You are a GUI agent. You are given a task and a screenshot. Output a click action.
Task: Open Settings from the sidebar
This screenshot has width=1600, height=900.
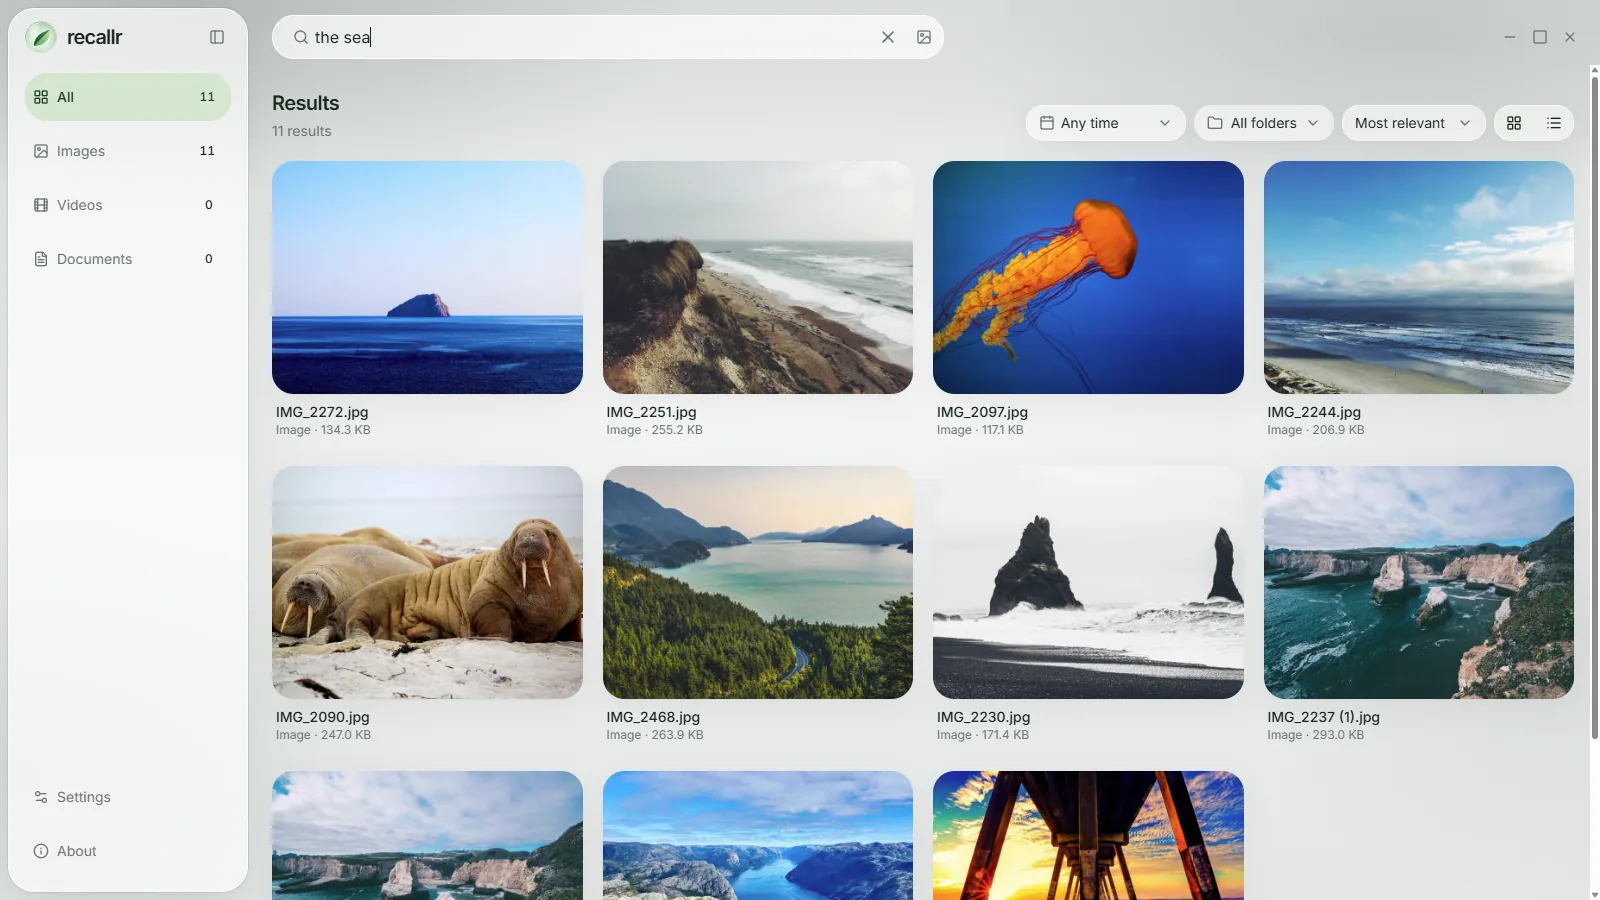(x=128, y=797)
